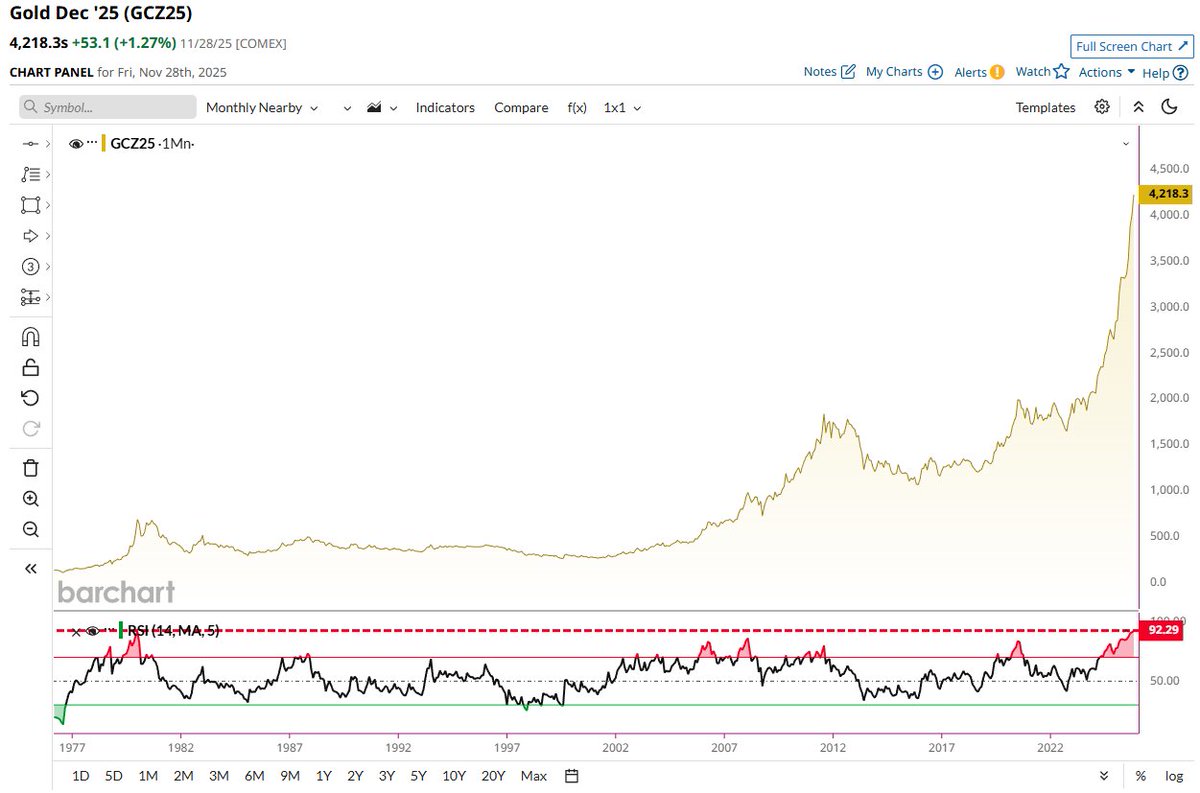Toggle GCZ25 series visibility eye
1200x793 pixels.
point(76,144)
